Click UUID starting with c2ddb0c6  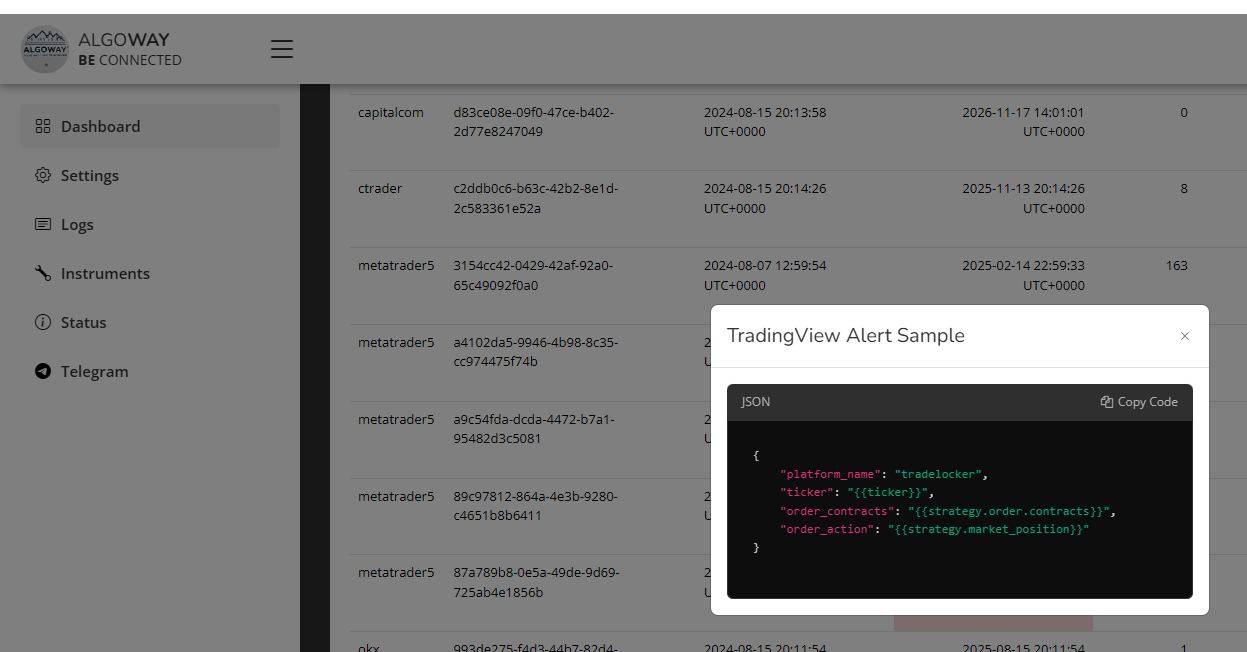point(536,199)
